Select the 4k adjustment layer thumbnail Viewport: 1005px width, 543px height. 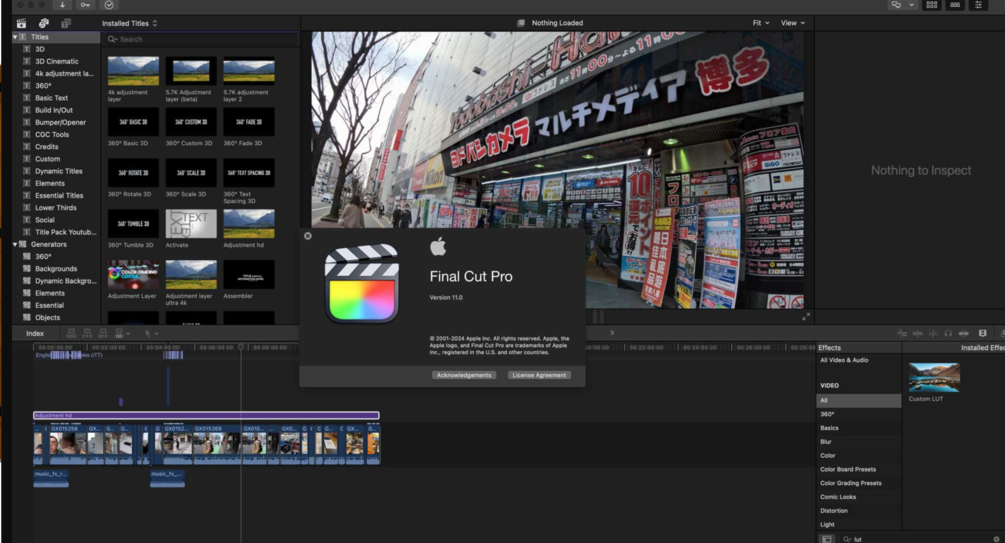pos(133,71)
